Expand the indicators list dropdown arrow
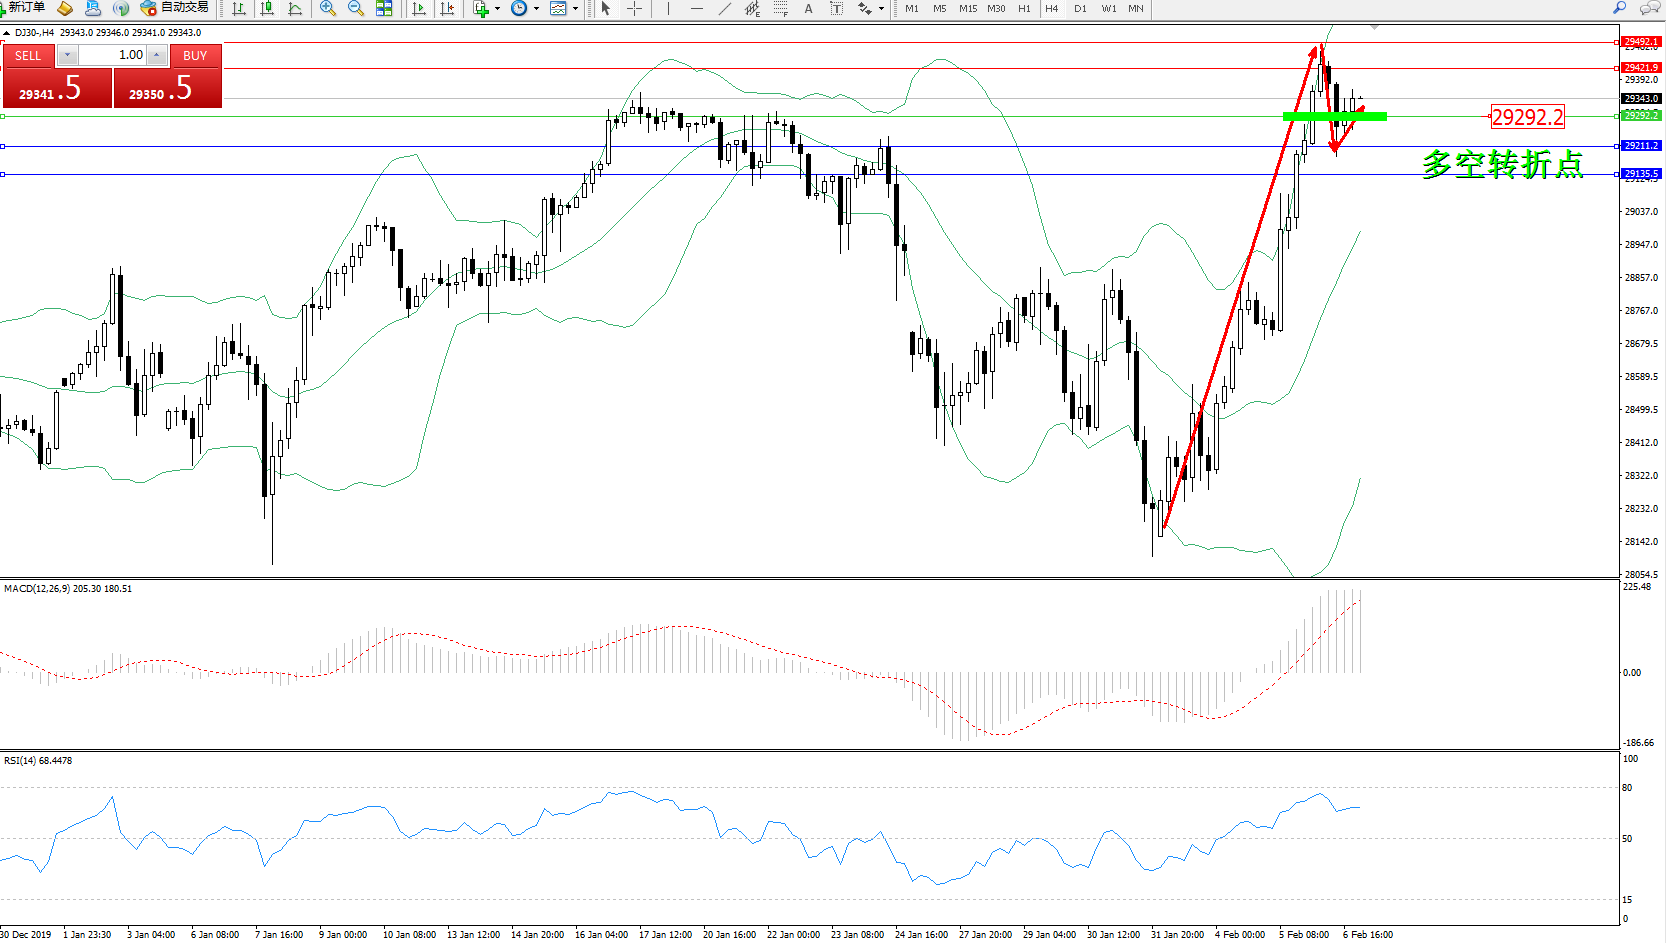The image size is (1666, 943). [497, 9]
